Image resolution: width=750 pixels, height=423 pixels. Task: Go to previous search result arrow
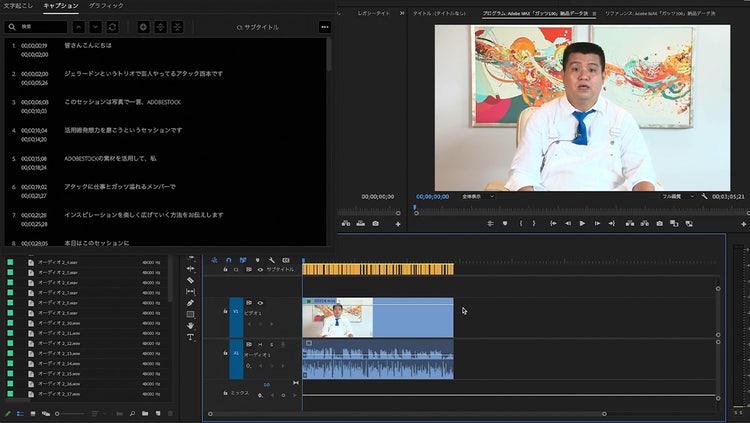78,27
